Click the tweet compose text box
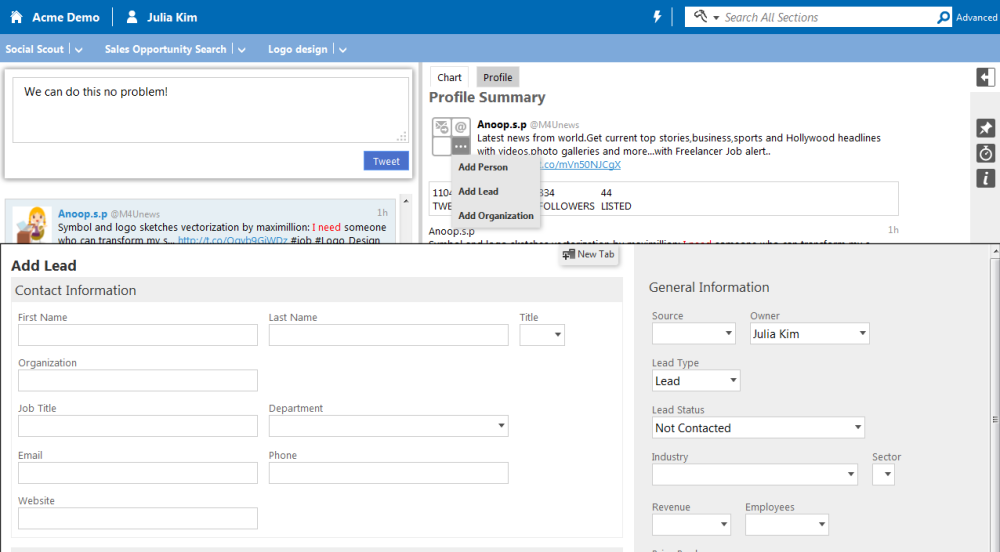Screen dimensions: 1000x552 pyautogui.click(x=210, y=110)
